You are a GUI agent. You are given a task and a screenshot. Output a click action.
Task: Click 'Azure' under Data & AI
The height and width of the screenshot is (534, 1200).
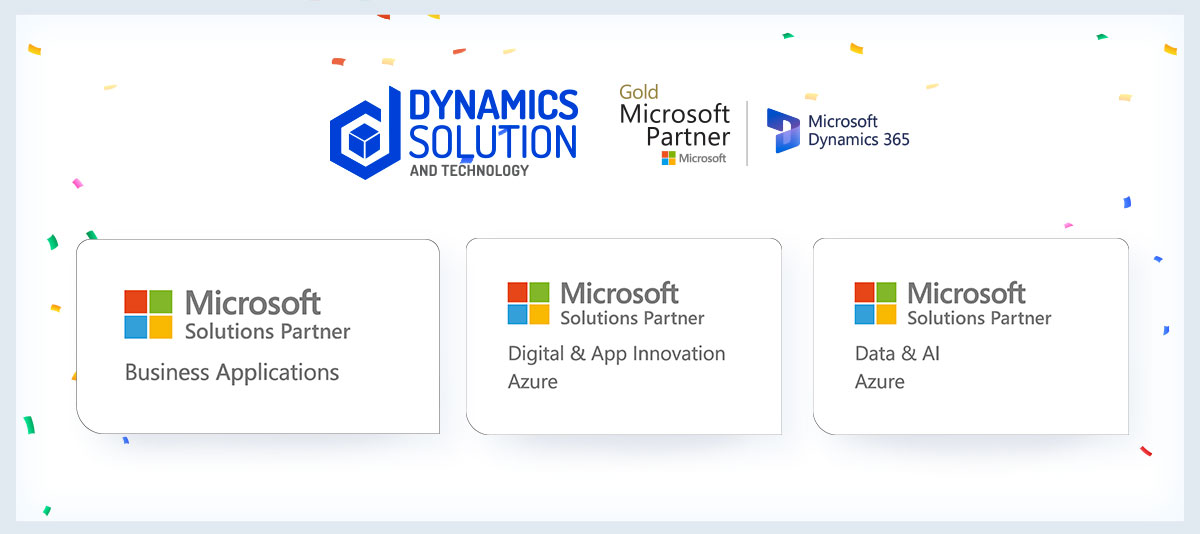click(880, 382)
